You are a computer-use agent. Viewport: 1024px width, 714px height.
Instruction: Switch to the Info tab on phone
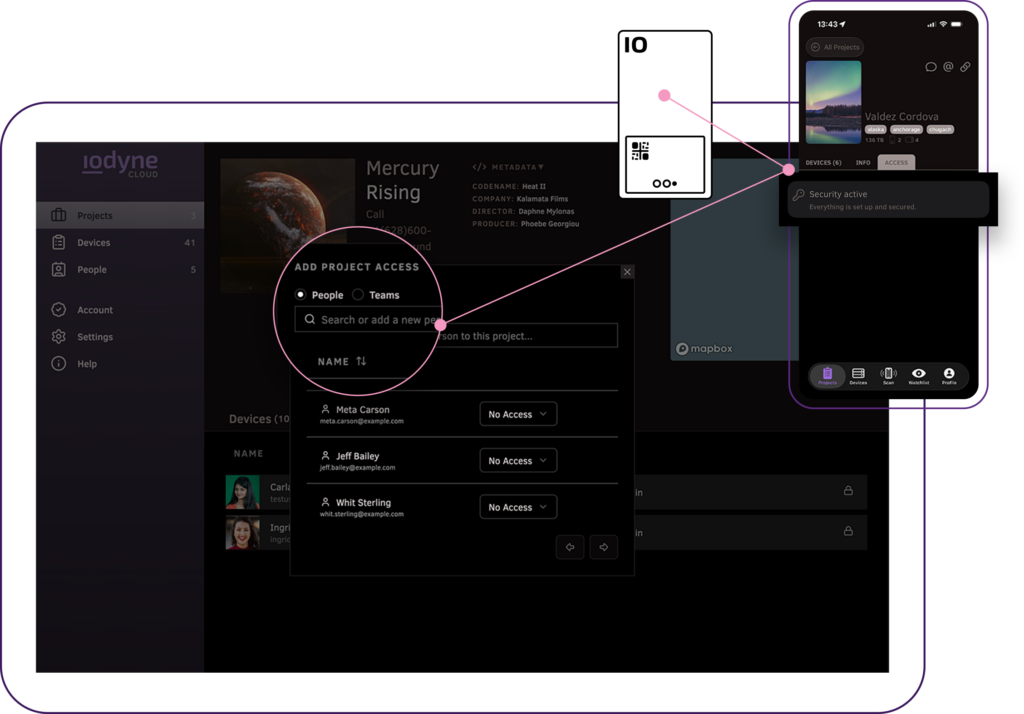pos(863,163)
